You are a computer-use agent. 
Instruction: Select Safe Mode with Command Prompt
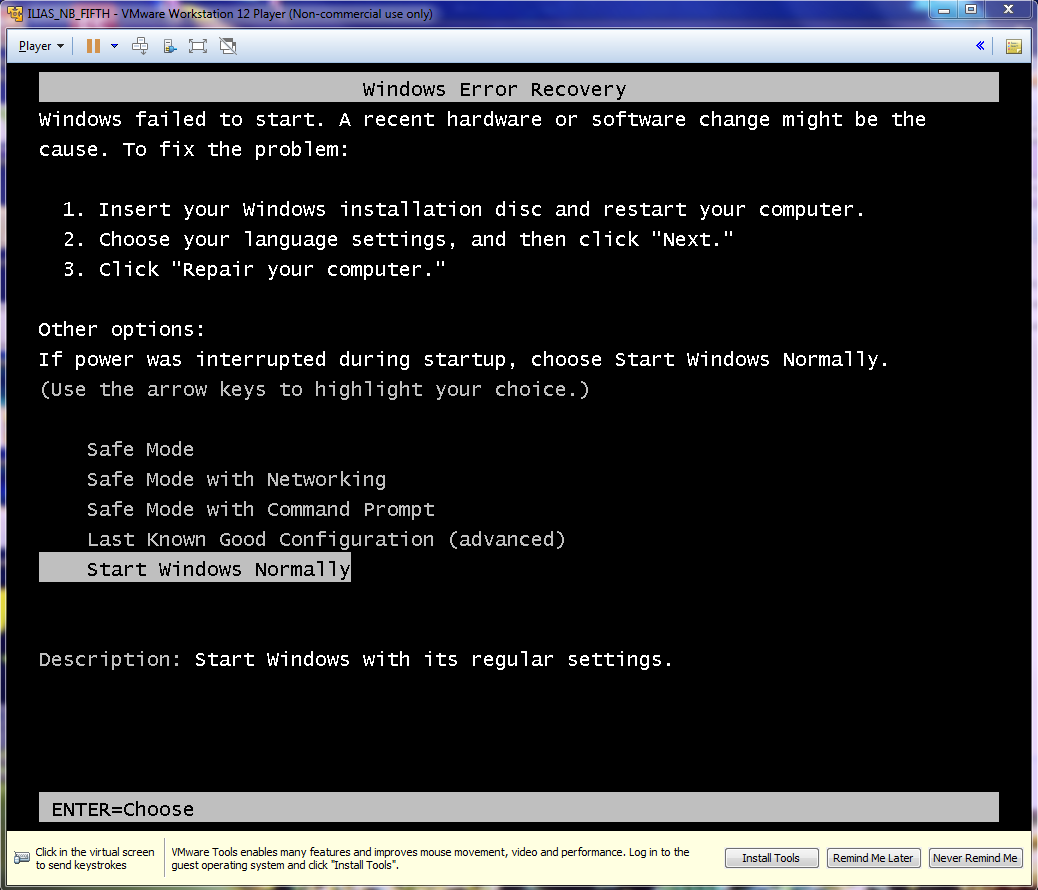(261, 509)
